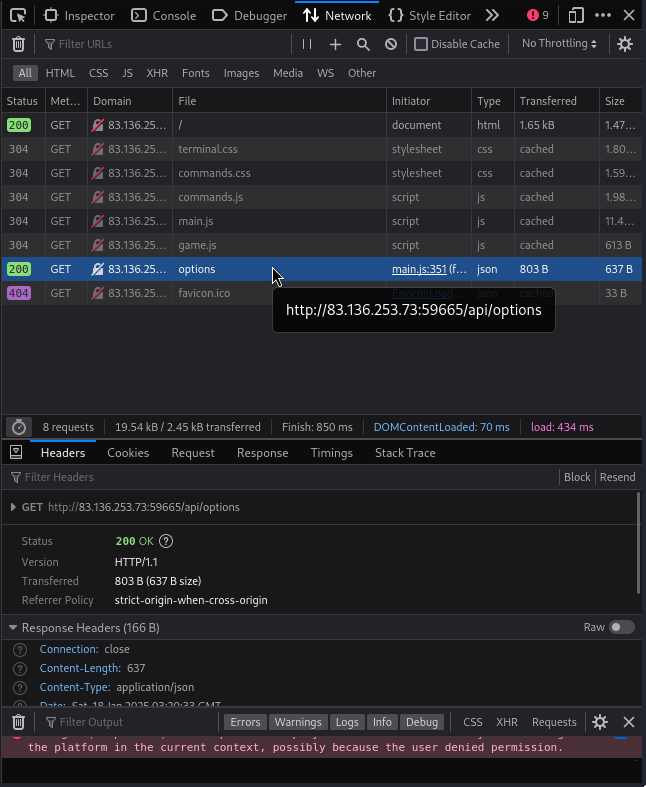This screenshot has width=646, height=787.
Task: Switch to the Style Editor tab
Action: [x=429, y=15]
